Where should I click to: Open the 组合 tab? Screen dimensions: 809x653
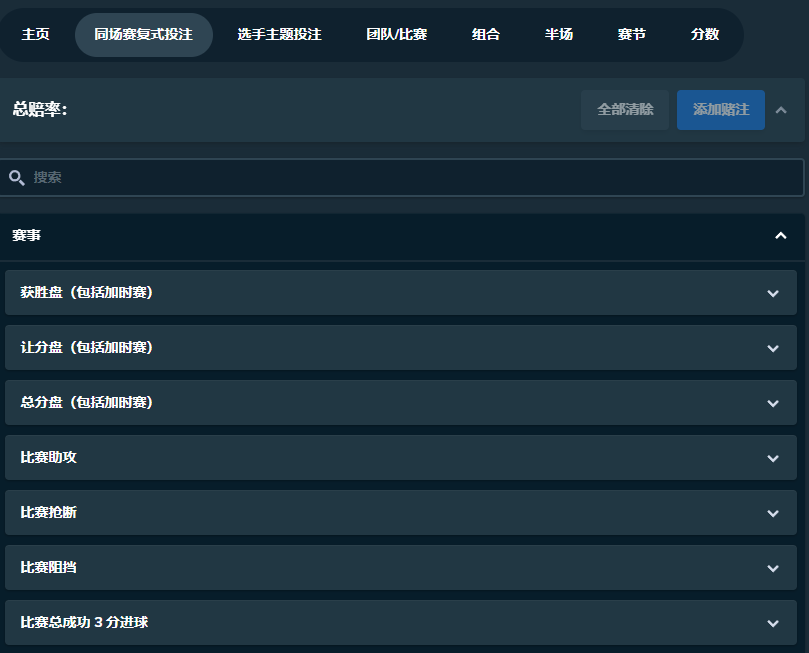click(x=486, y=35)
